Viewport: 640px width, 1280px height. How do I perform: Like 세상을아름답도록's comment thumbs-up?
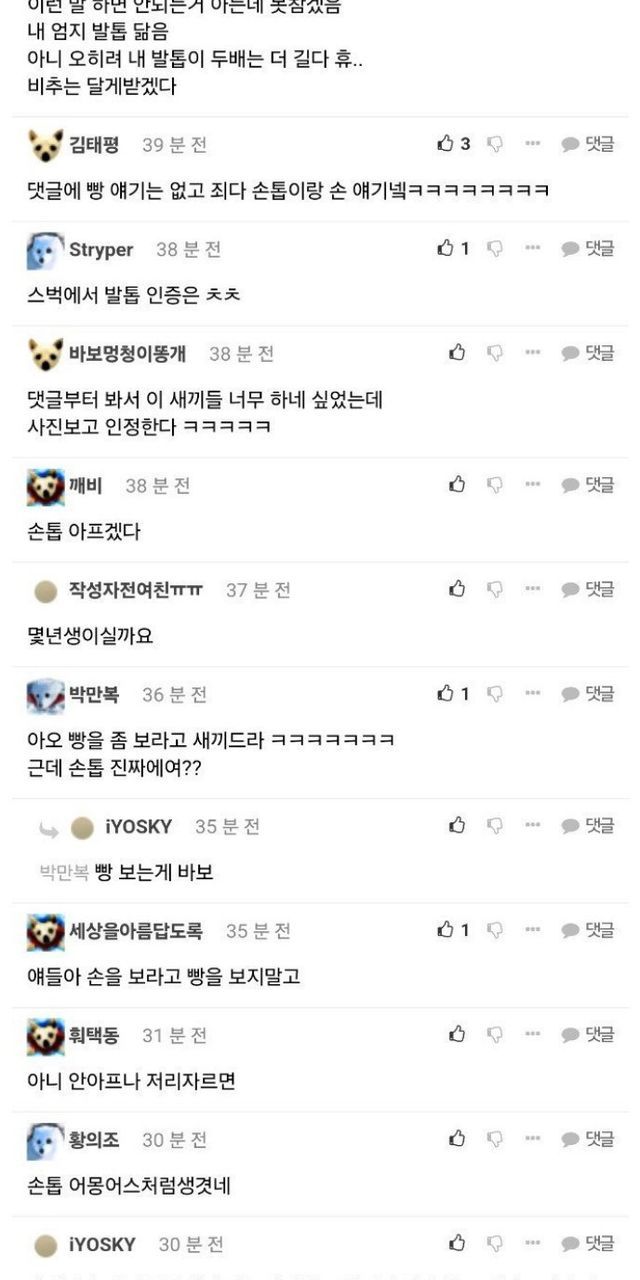tap(446, 930)
